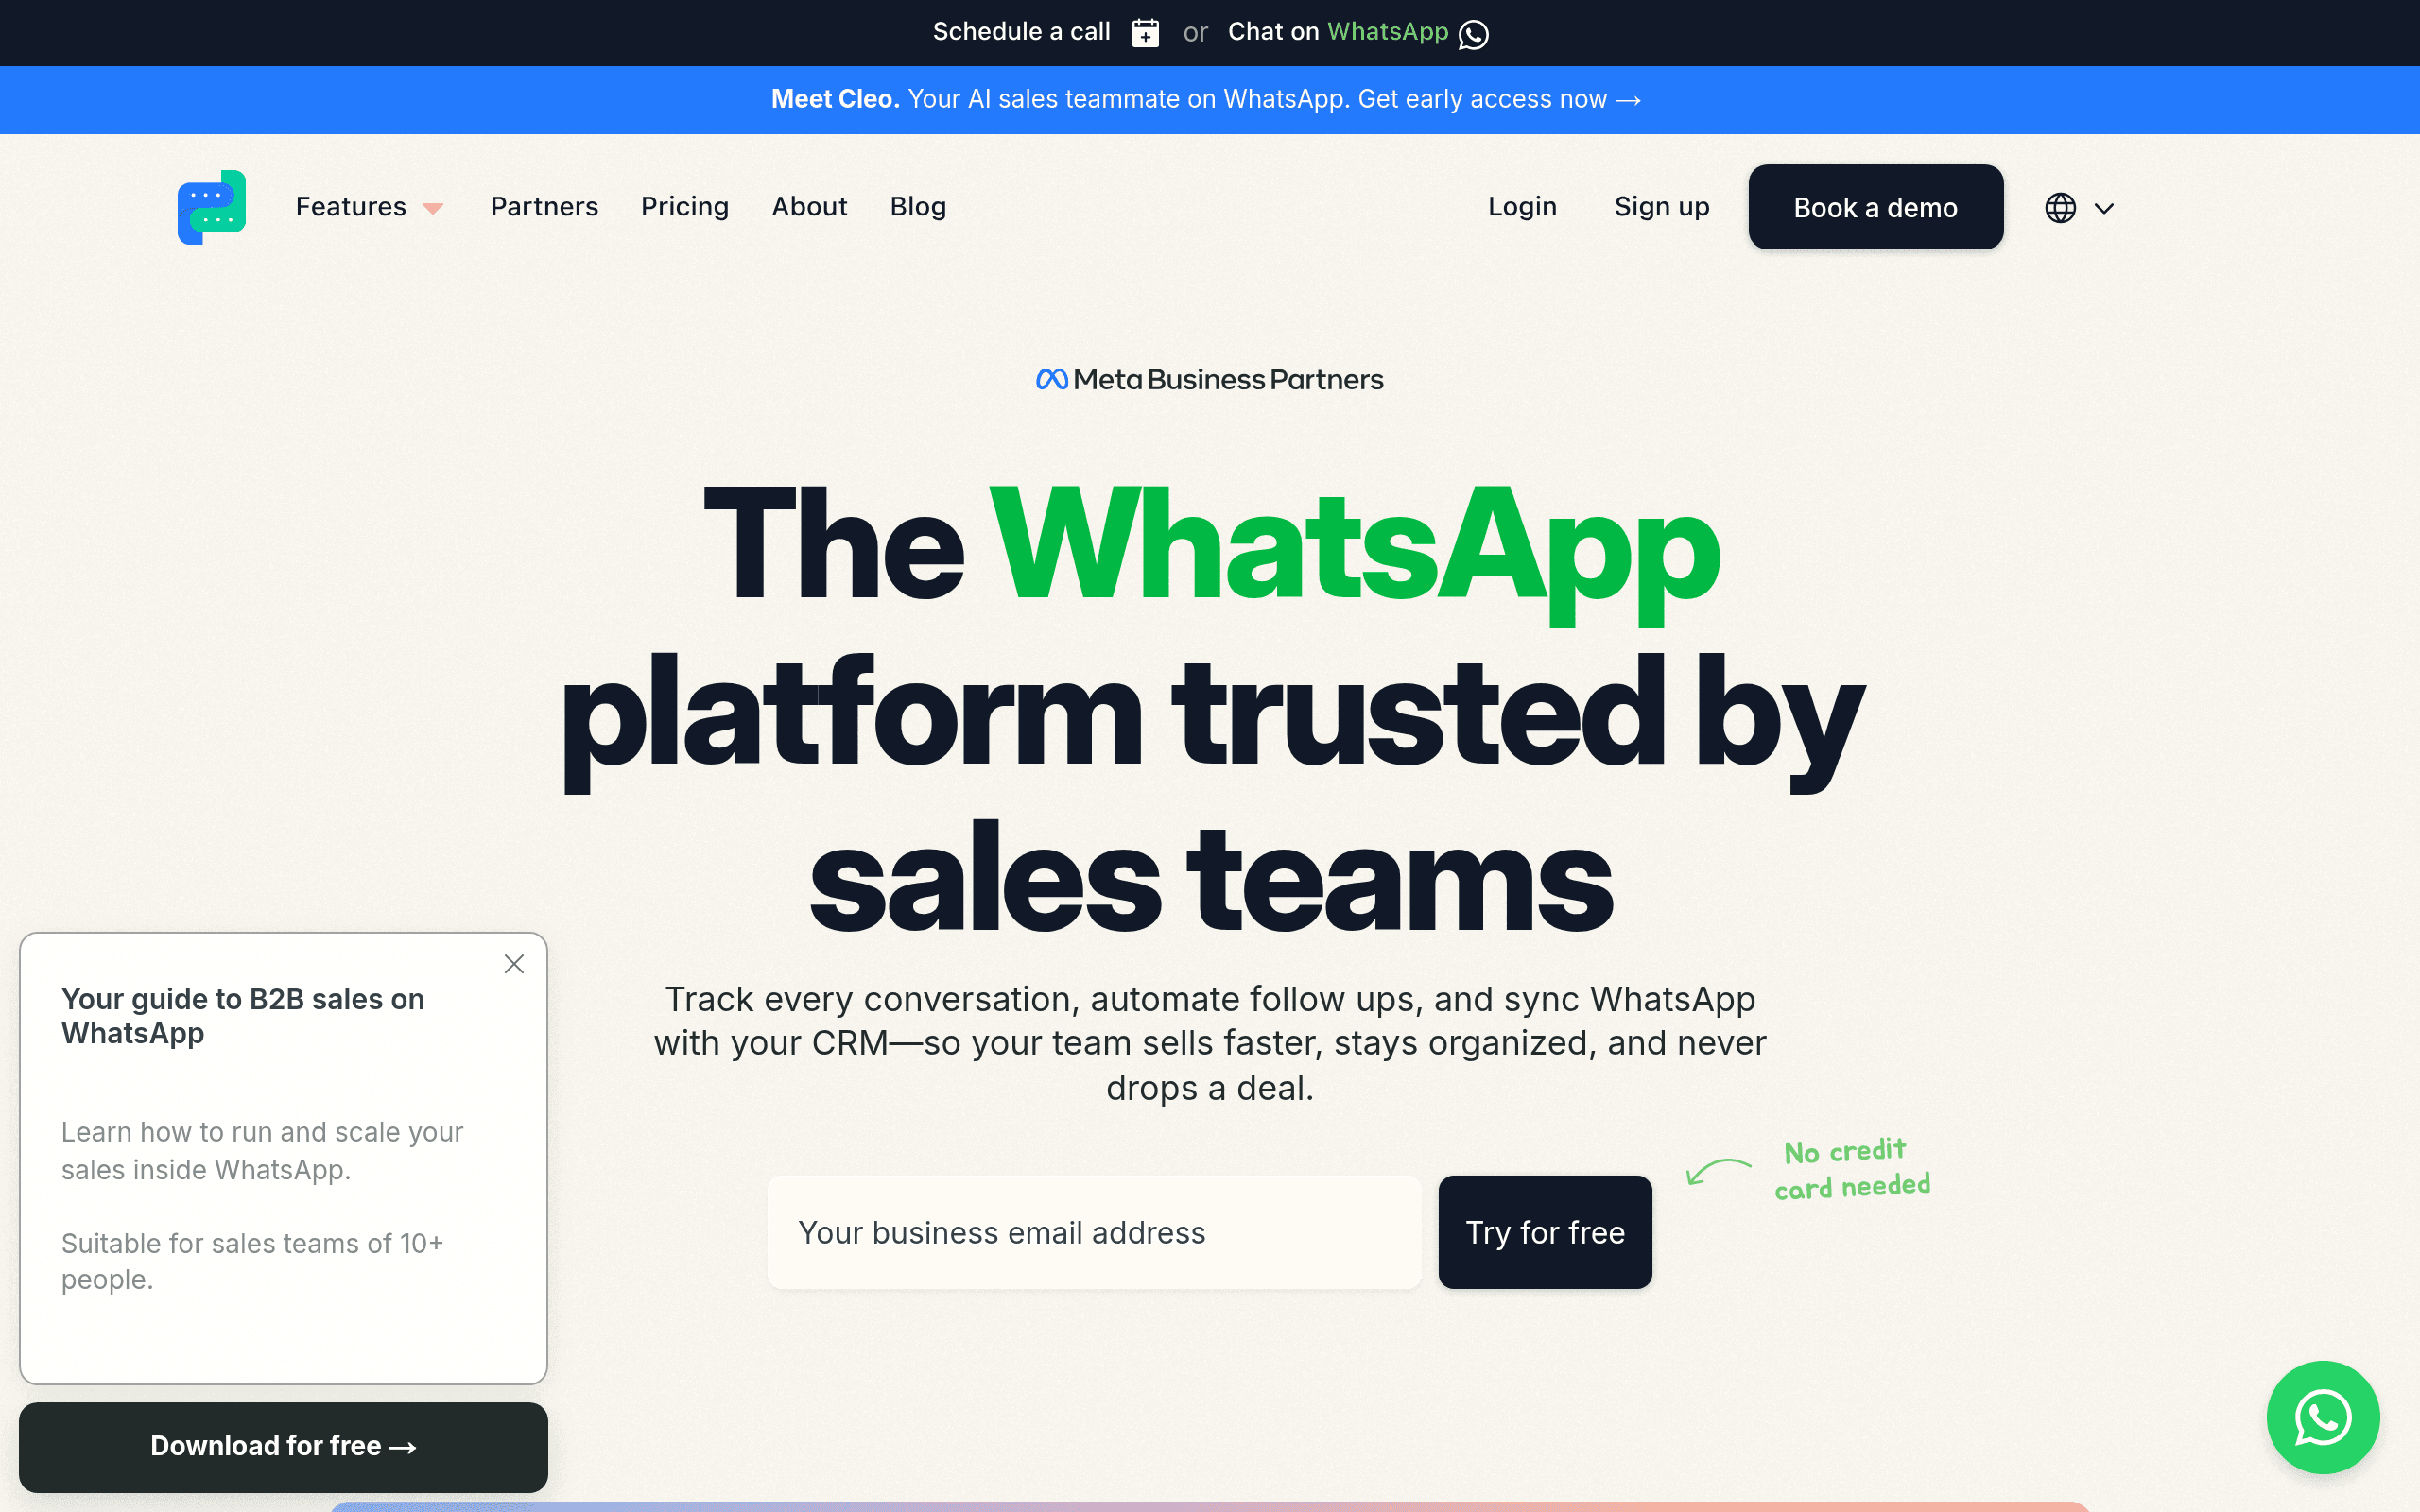Open the floating WhatsApp chat bubble
2420x1512 pixels.
(x=2322, y=1417)
